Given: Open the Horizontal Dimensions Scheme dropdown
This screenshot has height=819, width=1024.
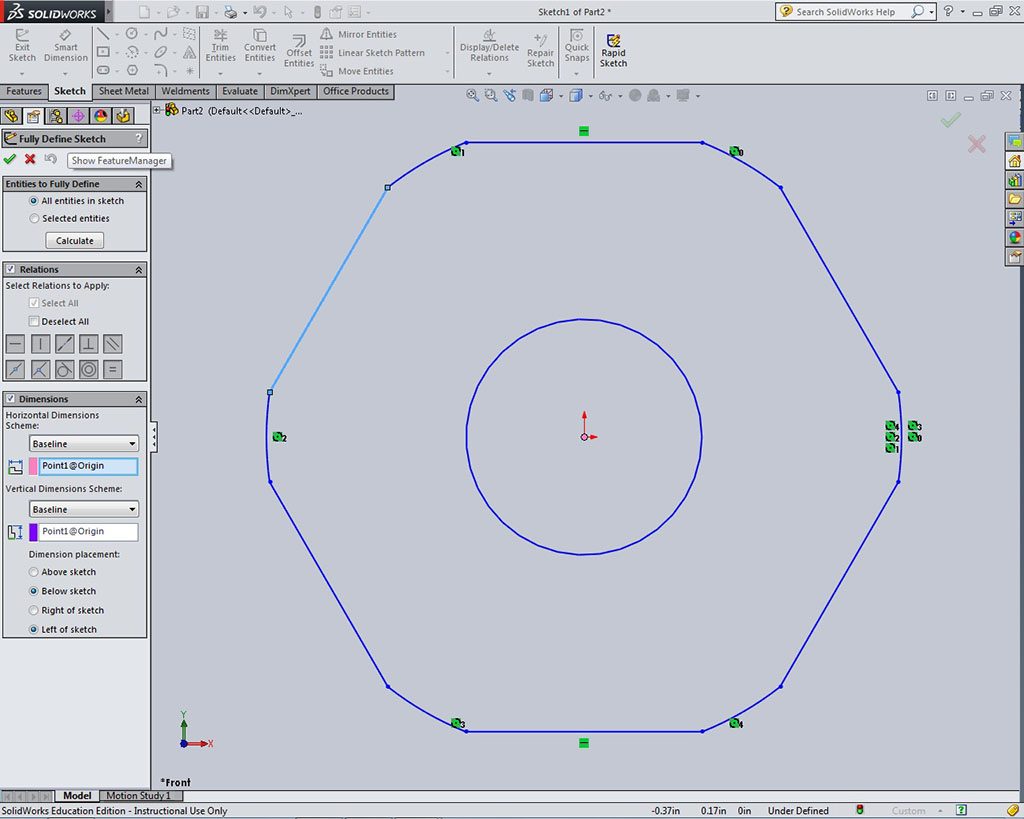Looking at the screenshot, I should click(84, 444).
